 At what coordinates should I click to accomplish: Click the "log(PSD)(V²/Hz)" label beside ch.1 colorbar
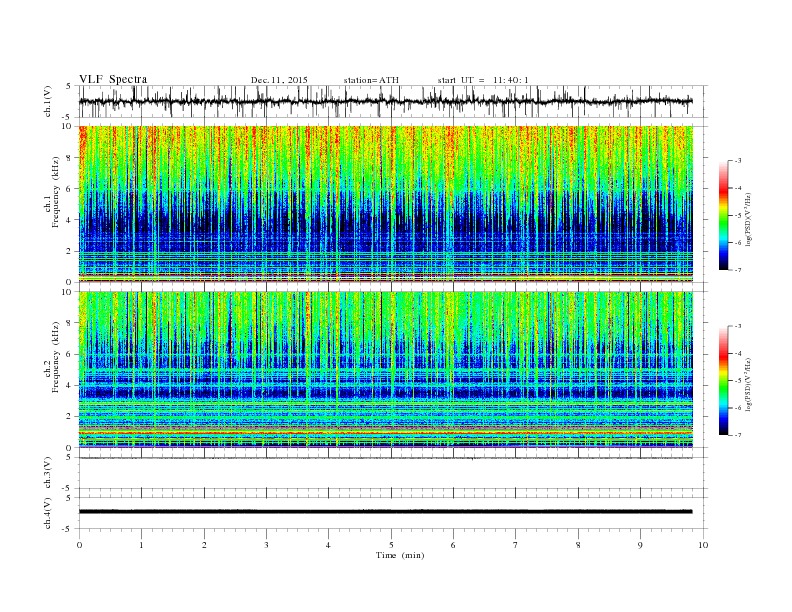click(748, 219)
